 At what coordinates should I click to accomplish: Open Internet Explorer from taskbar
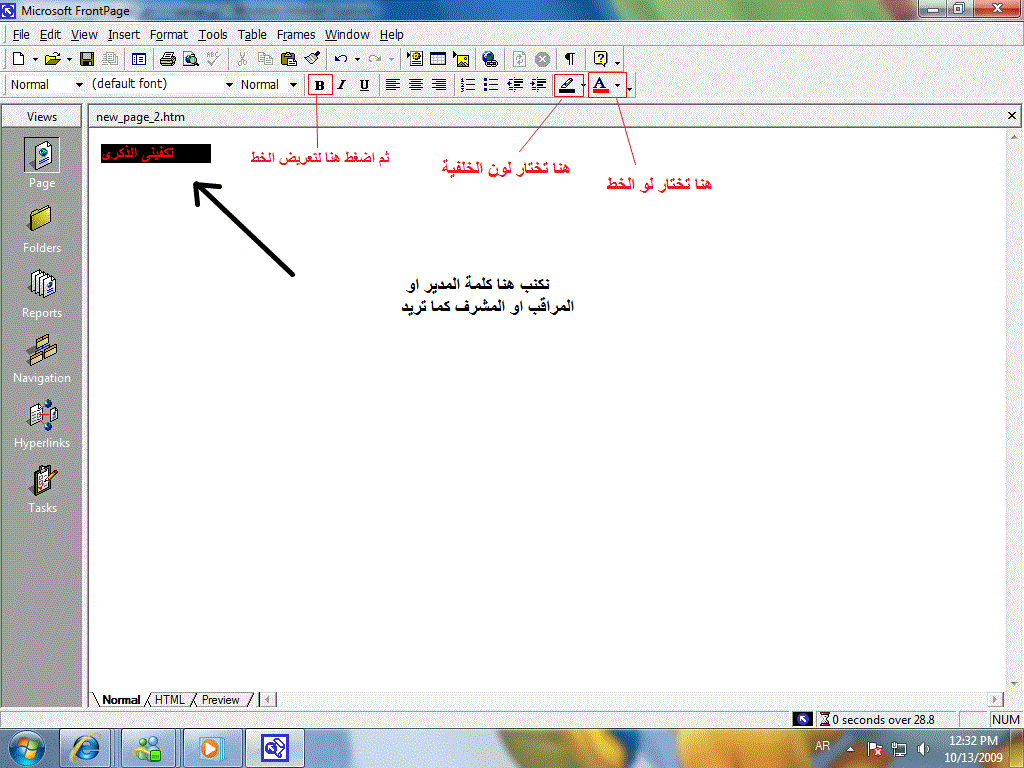86,747
